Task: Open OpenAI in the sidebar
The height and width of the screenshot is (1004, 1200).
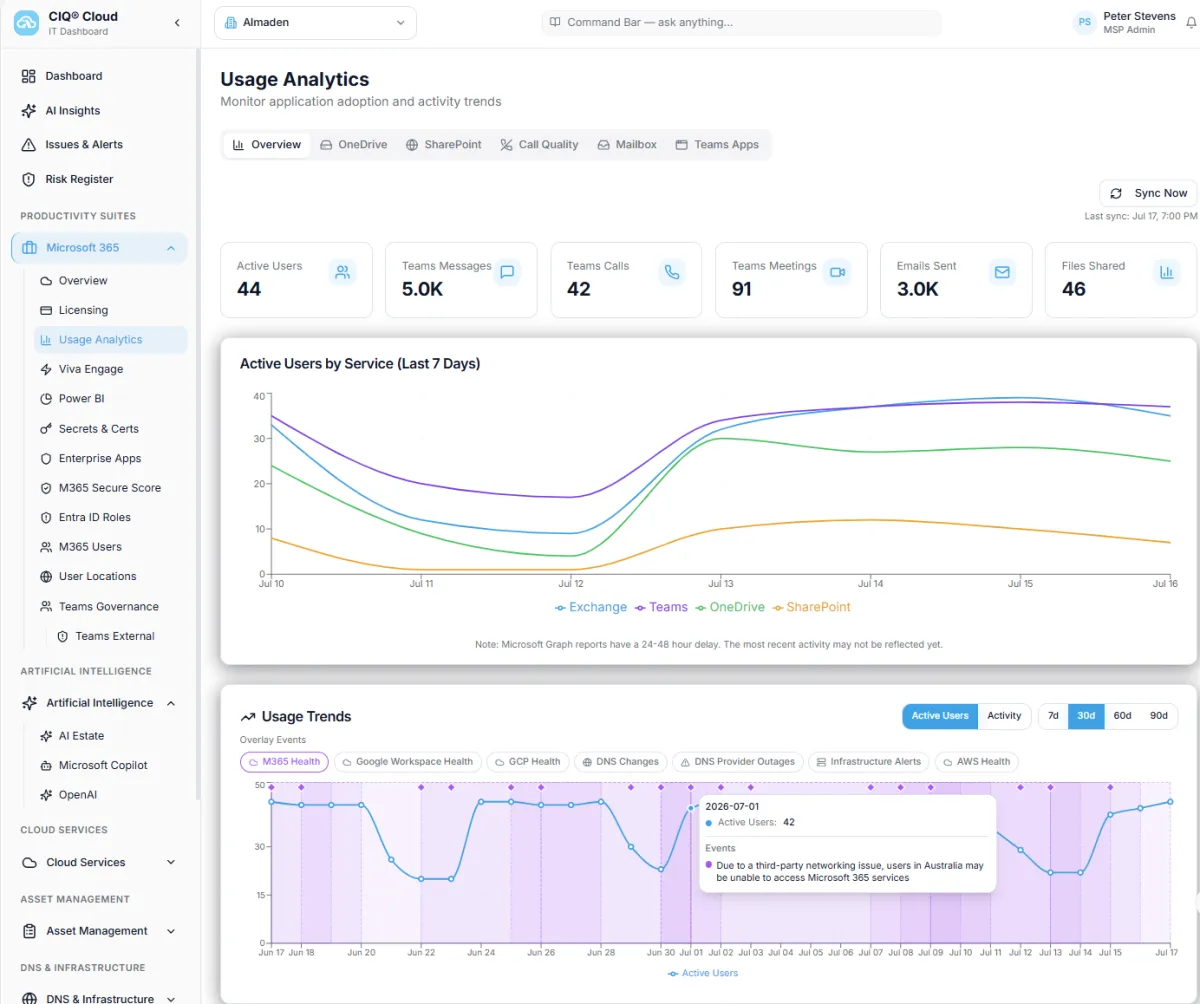Action: [x=110, y=795]
